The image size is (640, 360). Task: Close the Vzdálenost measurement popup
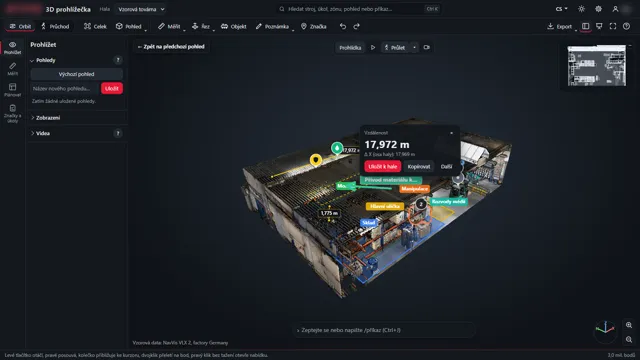[x=451, y=133]
